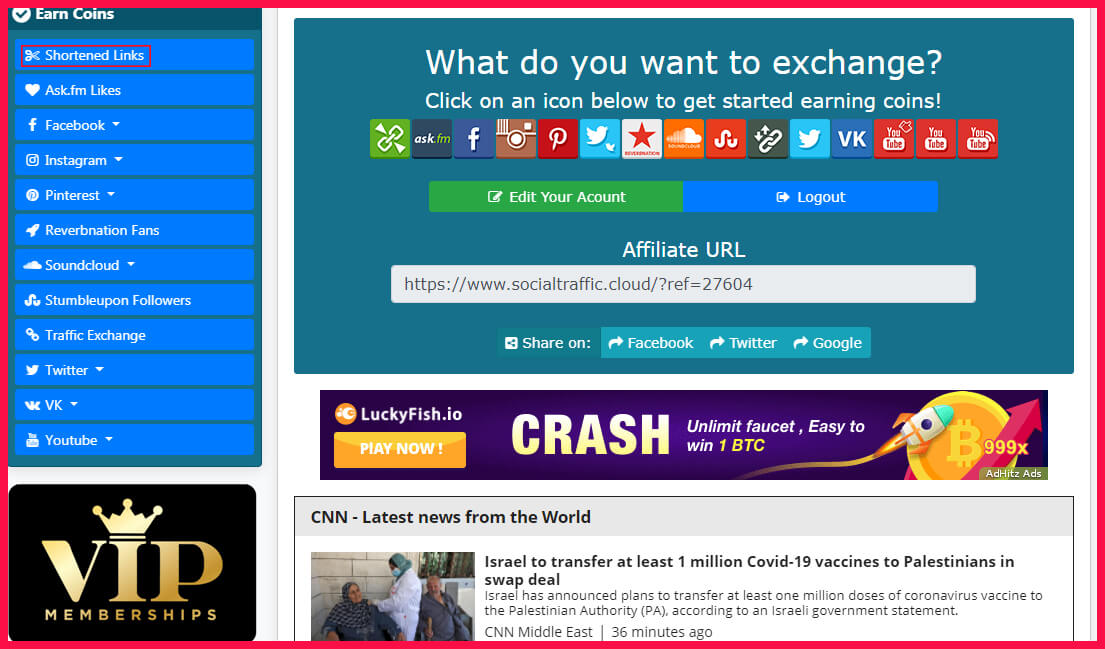The width and height of the screenshot is (1105, 649).
Task: Click the 'CNN Middle East' source text
Action: pos(538,632)
